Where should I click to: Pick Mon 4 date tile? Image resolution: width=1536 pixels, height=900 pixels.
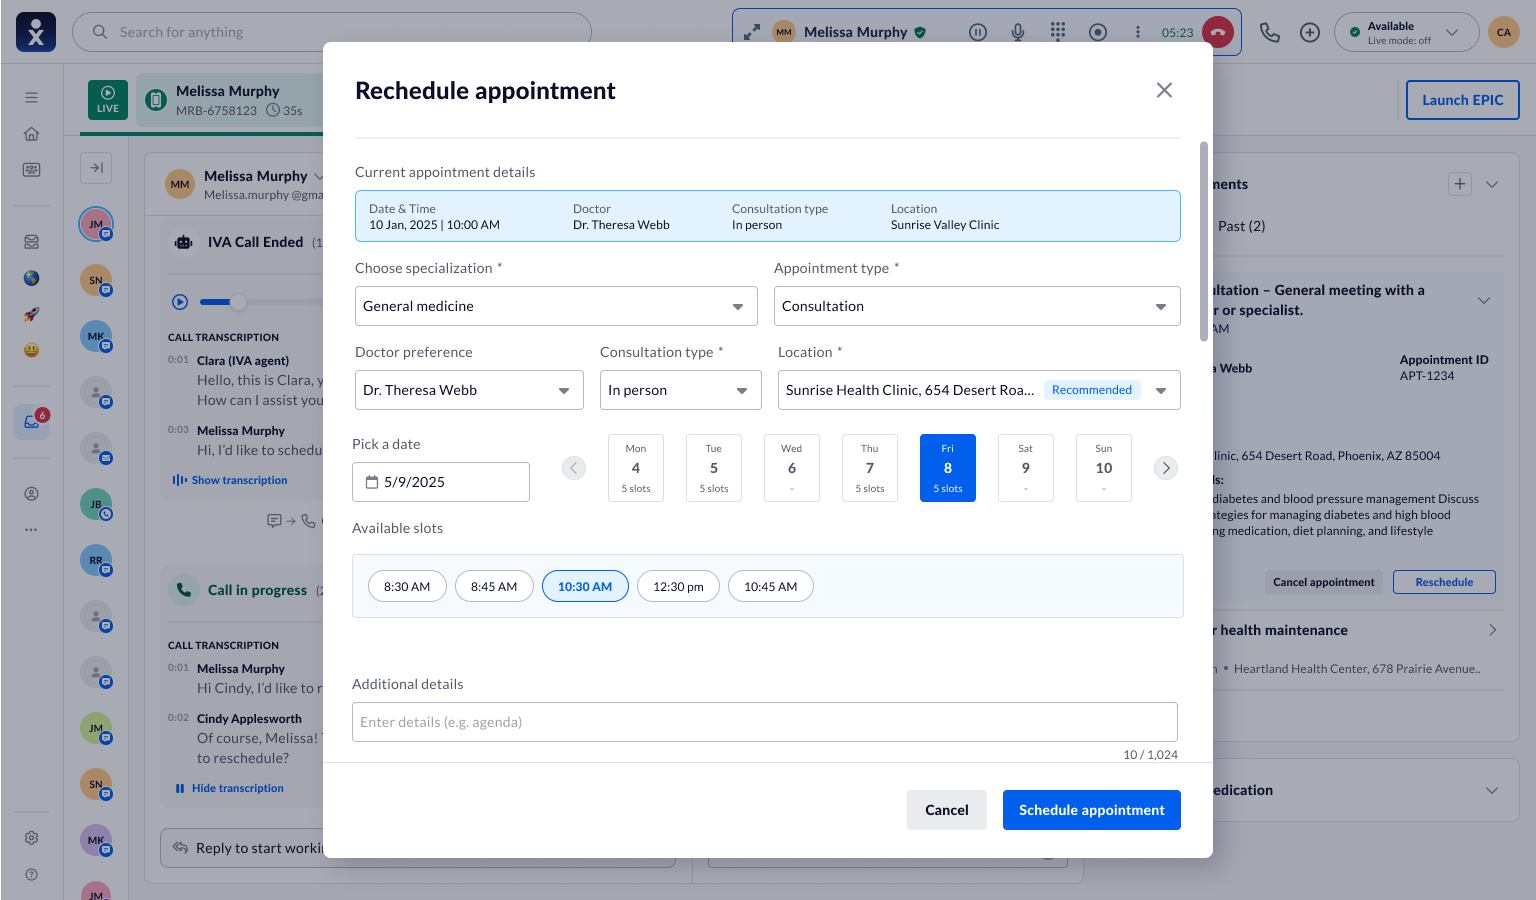(636, 468)
